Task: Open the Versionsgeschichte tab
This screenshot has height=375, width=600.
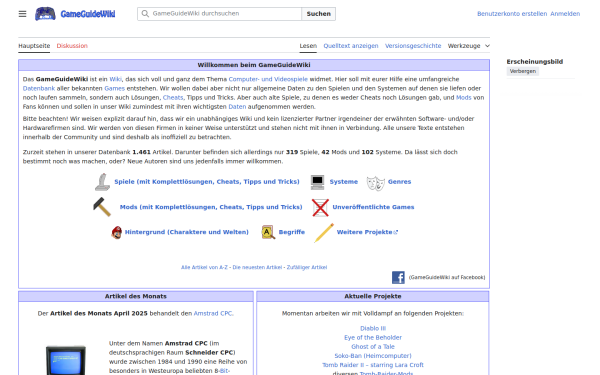Action: point(413,46)
